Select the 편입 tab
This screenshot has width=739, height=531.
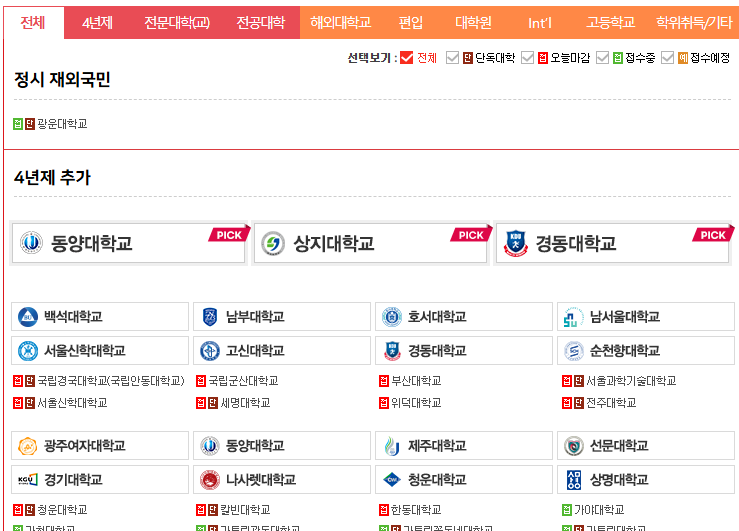coord(411,23)
